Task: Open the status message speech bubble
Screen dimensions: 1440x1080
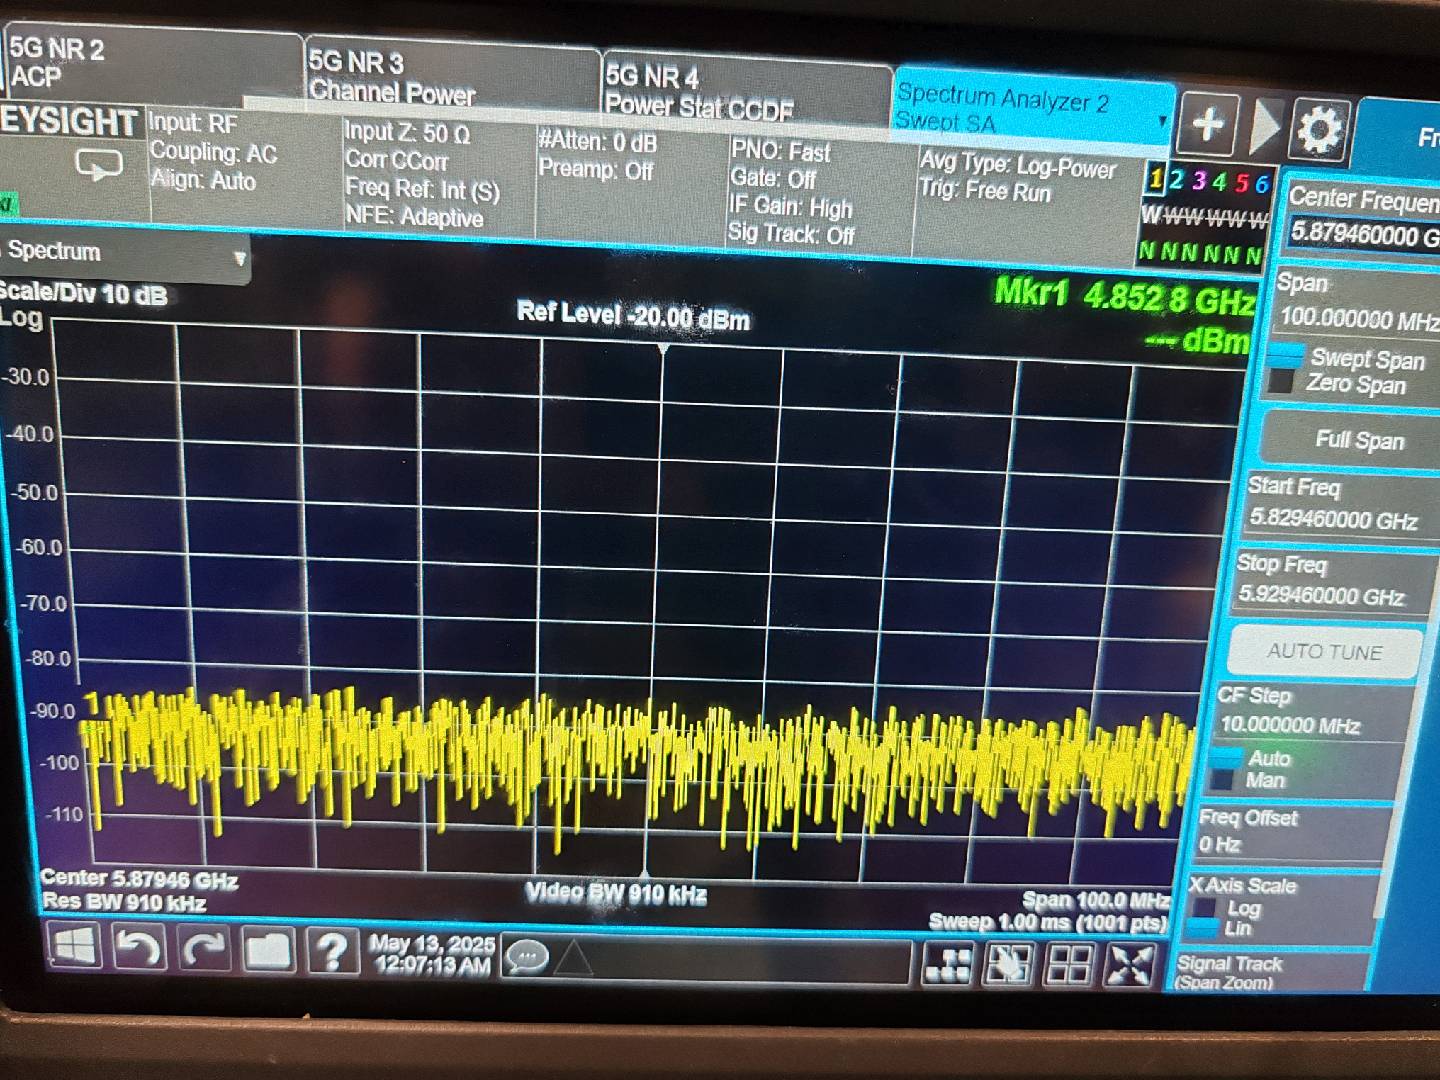Action: point(527,958)
